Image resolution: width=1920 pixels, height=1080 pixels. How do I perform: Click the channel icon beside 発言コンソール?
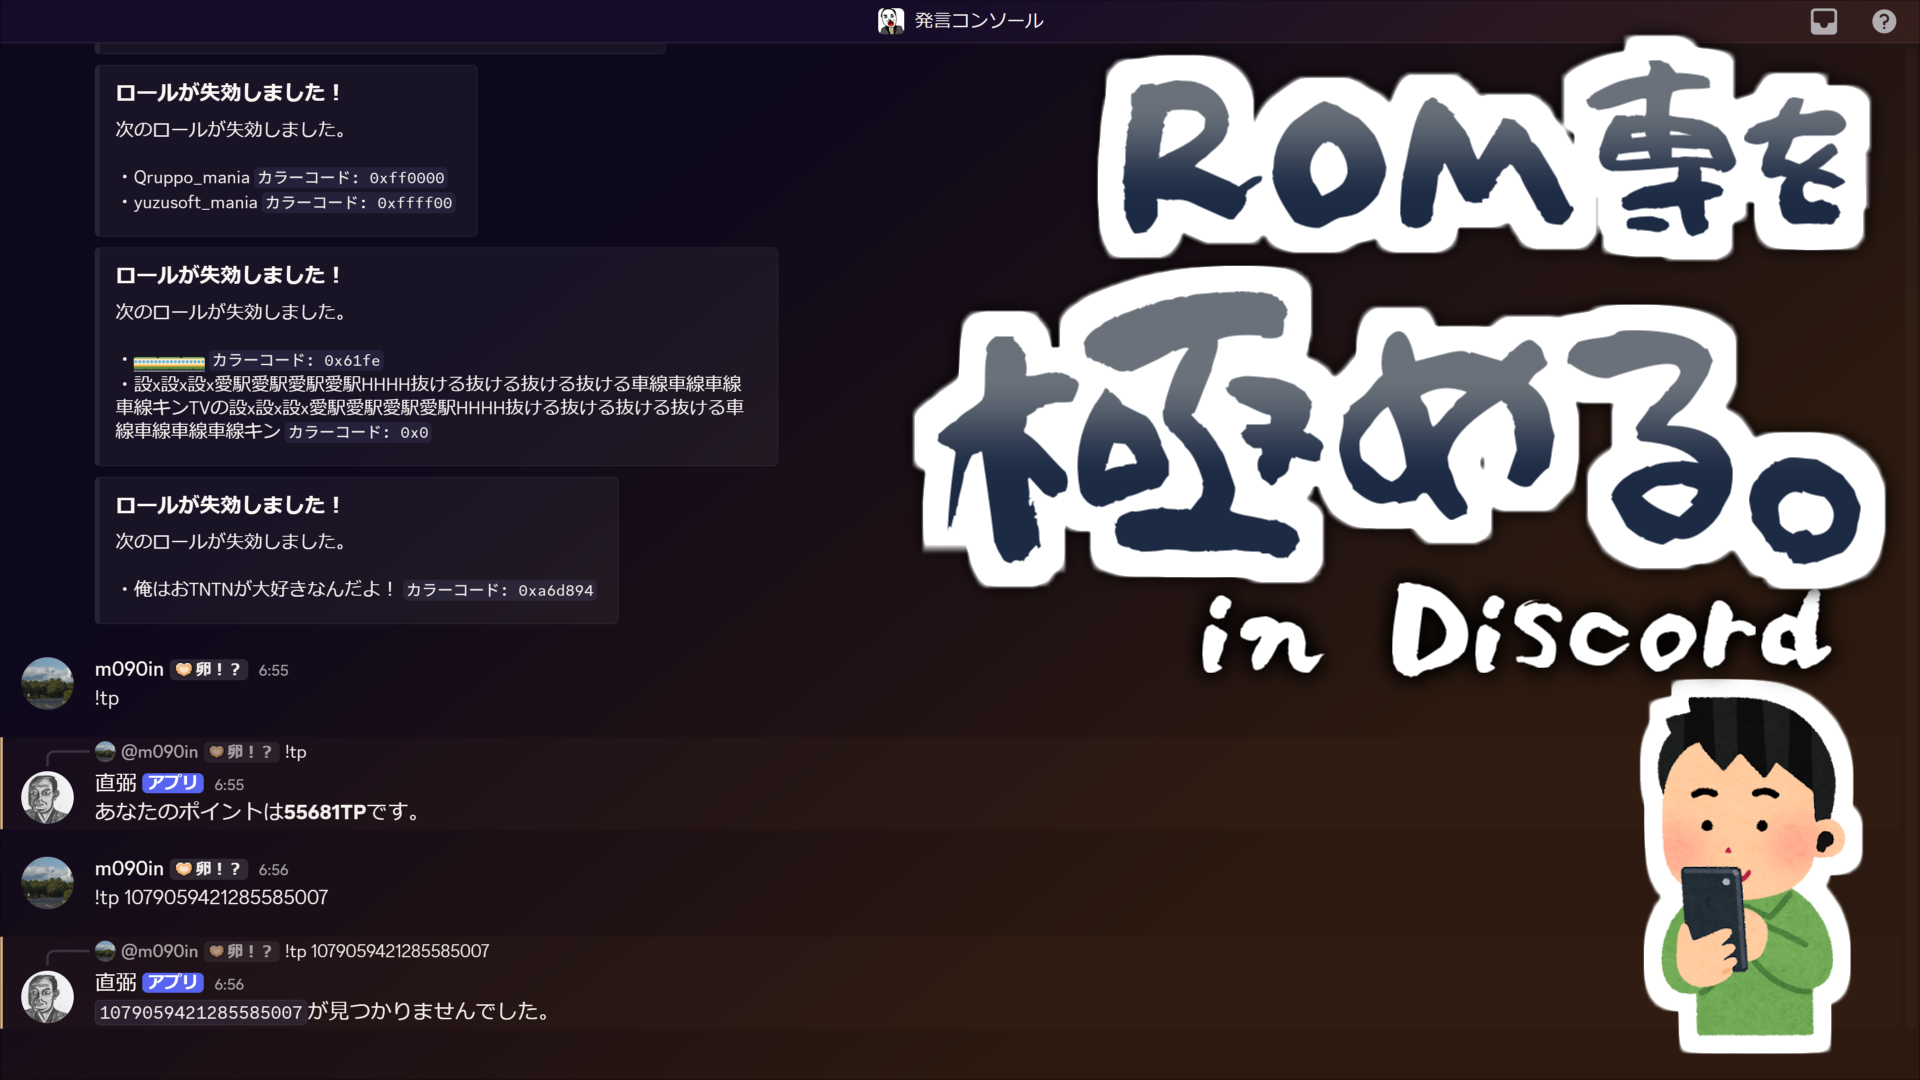[890, 21]
